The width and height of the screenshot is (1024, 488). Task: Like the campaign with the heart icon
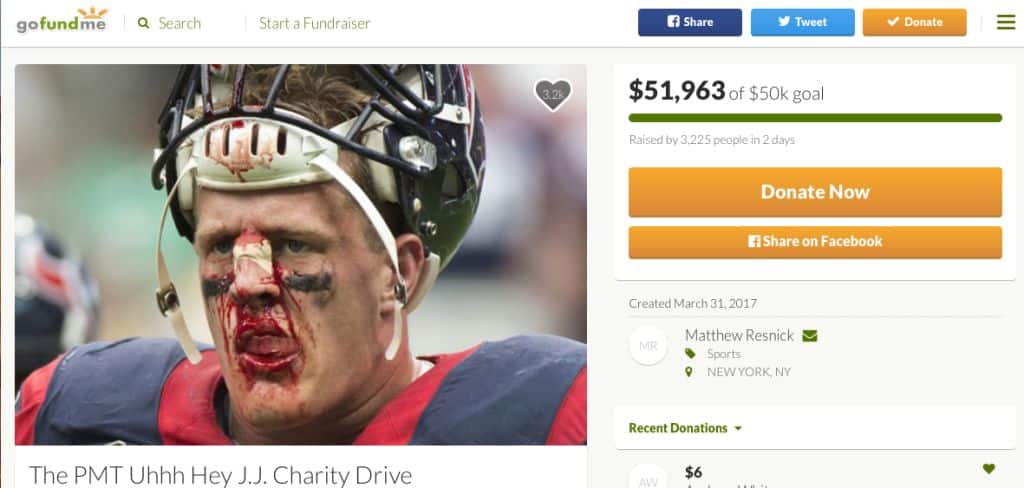click(553, 95)
